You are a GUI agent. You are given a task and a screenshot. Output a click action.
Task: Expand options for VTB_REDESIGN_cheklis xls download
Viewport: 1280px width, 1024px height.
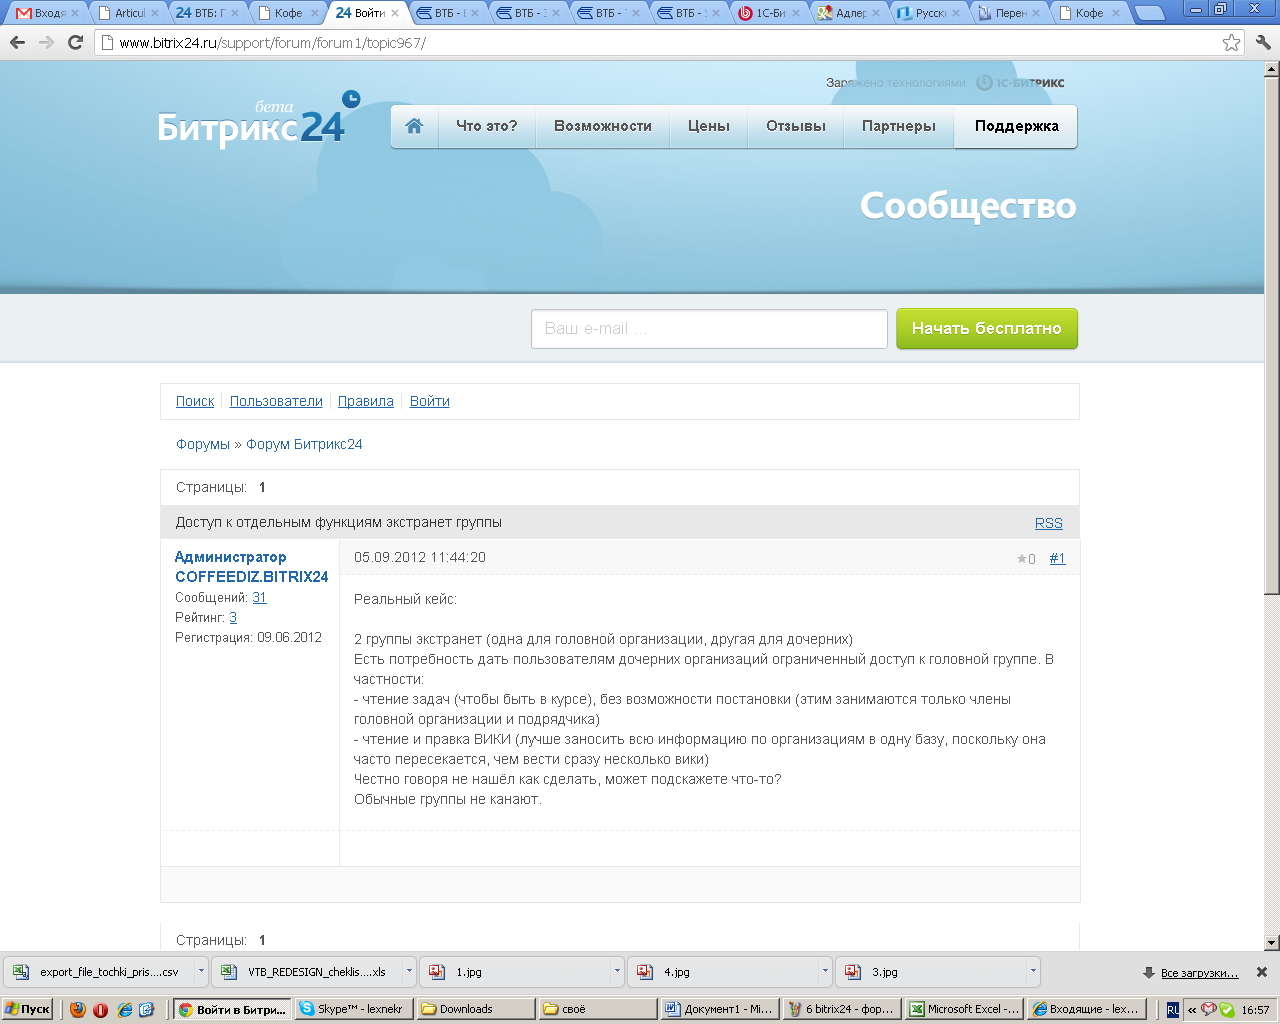[x=409, y=972]
